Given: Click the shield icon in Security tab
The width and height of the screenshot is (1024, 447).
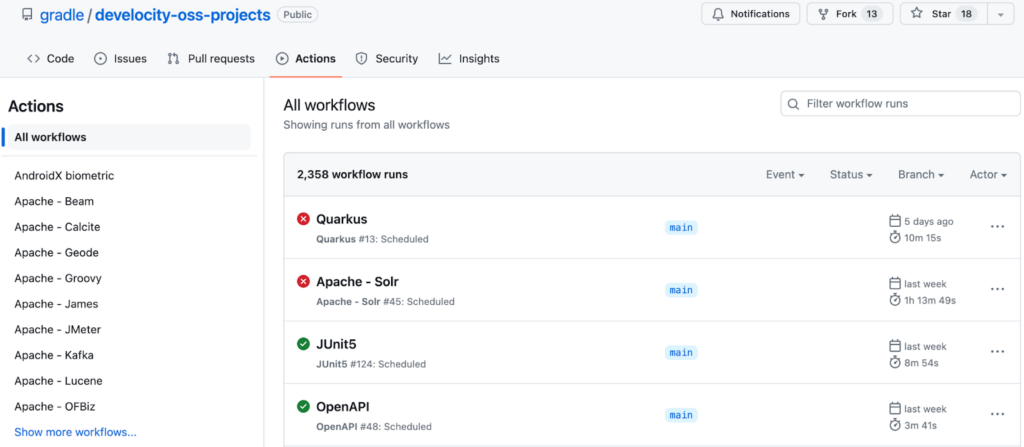Looking at the screenshot, I should 361,59.
